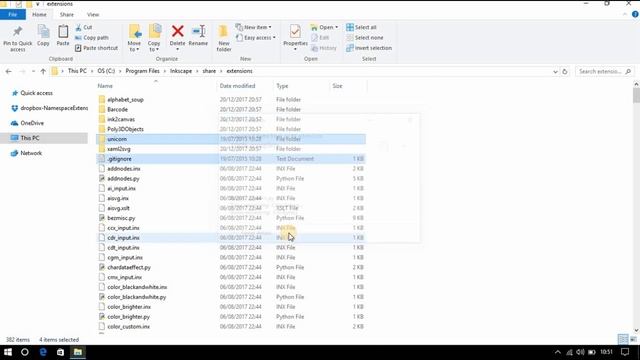Sort by Name column header

pyautogui.click(x=105, y=86)
